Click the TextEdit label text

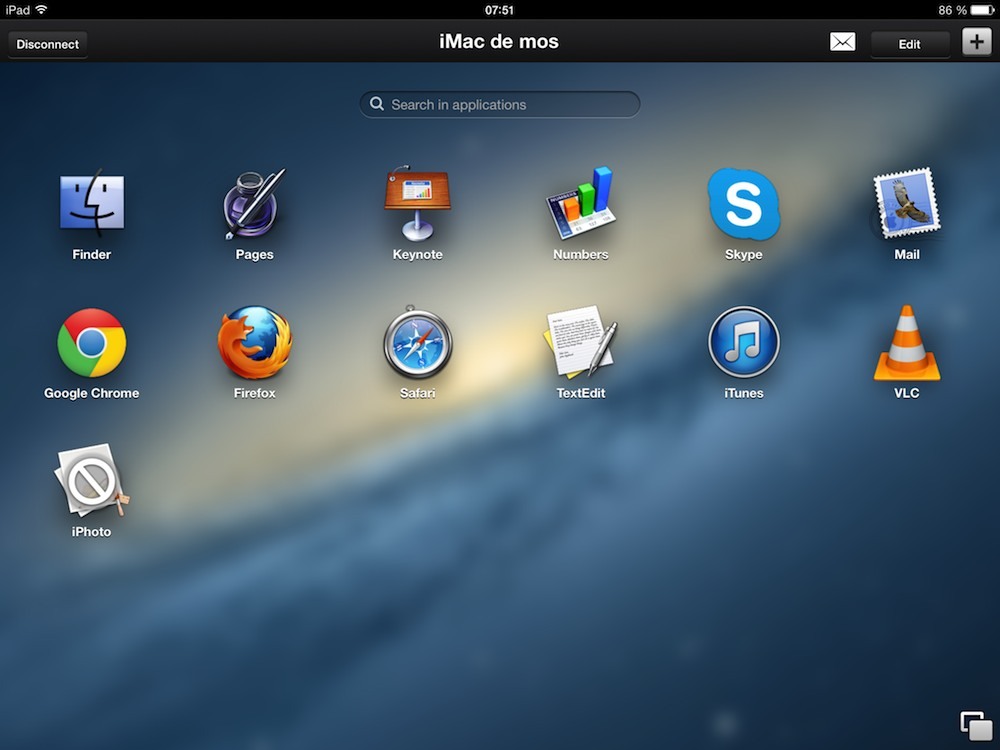point(580,393)
